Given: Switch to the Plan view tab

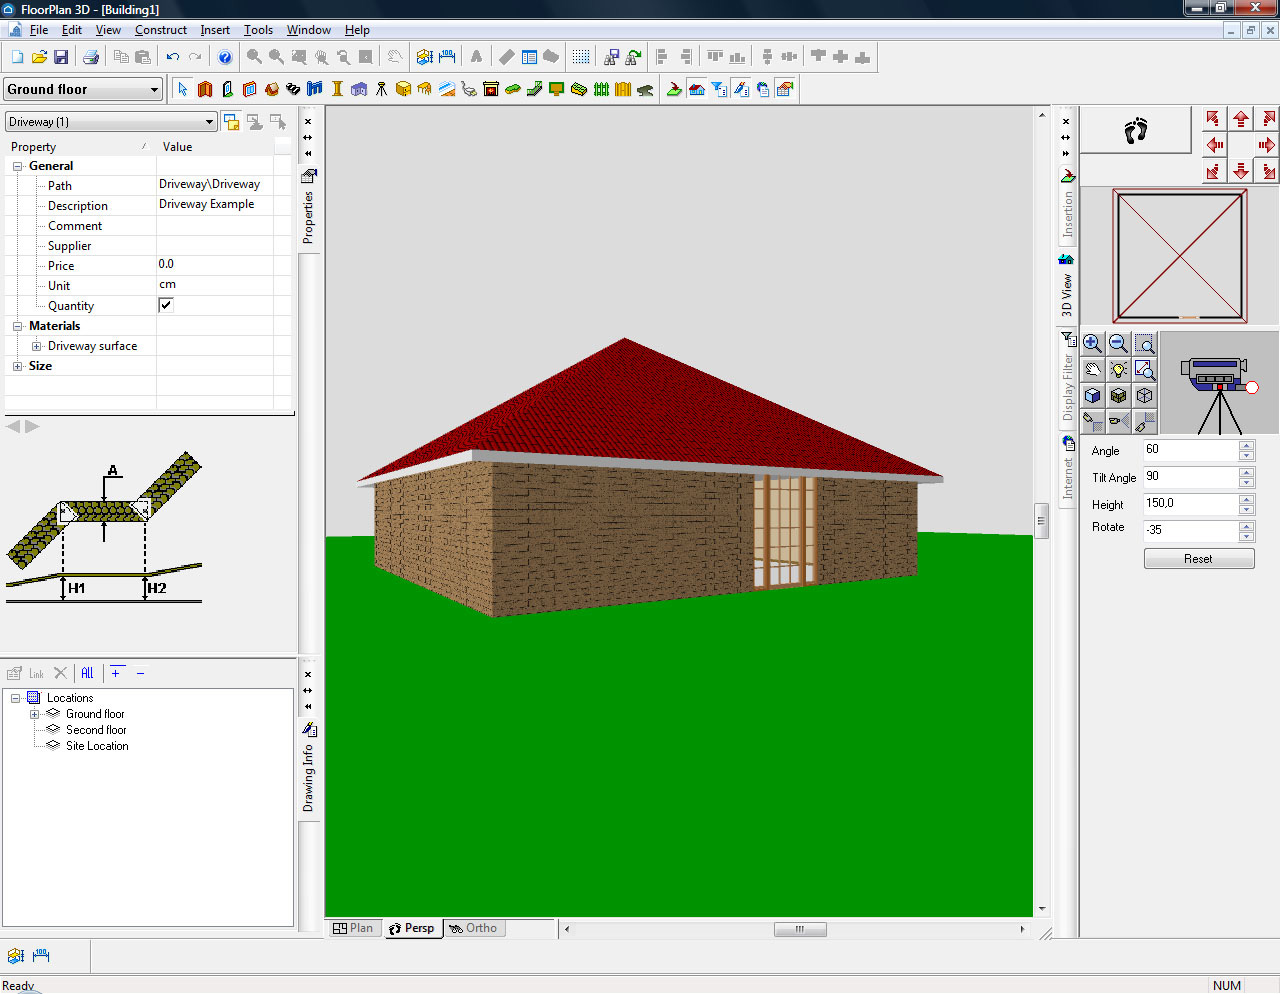Looking at the screenshot, I should tap(353, 928).
